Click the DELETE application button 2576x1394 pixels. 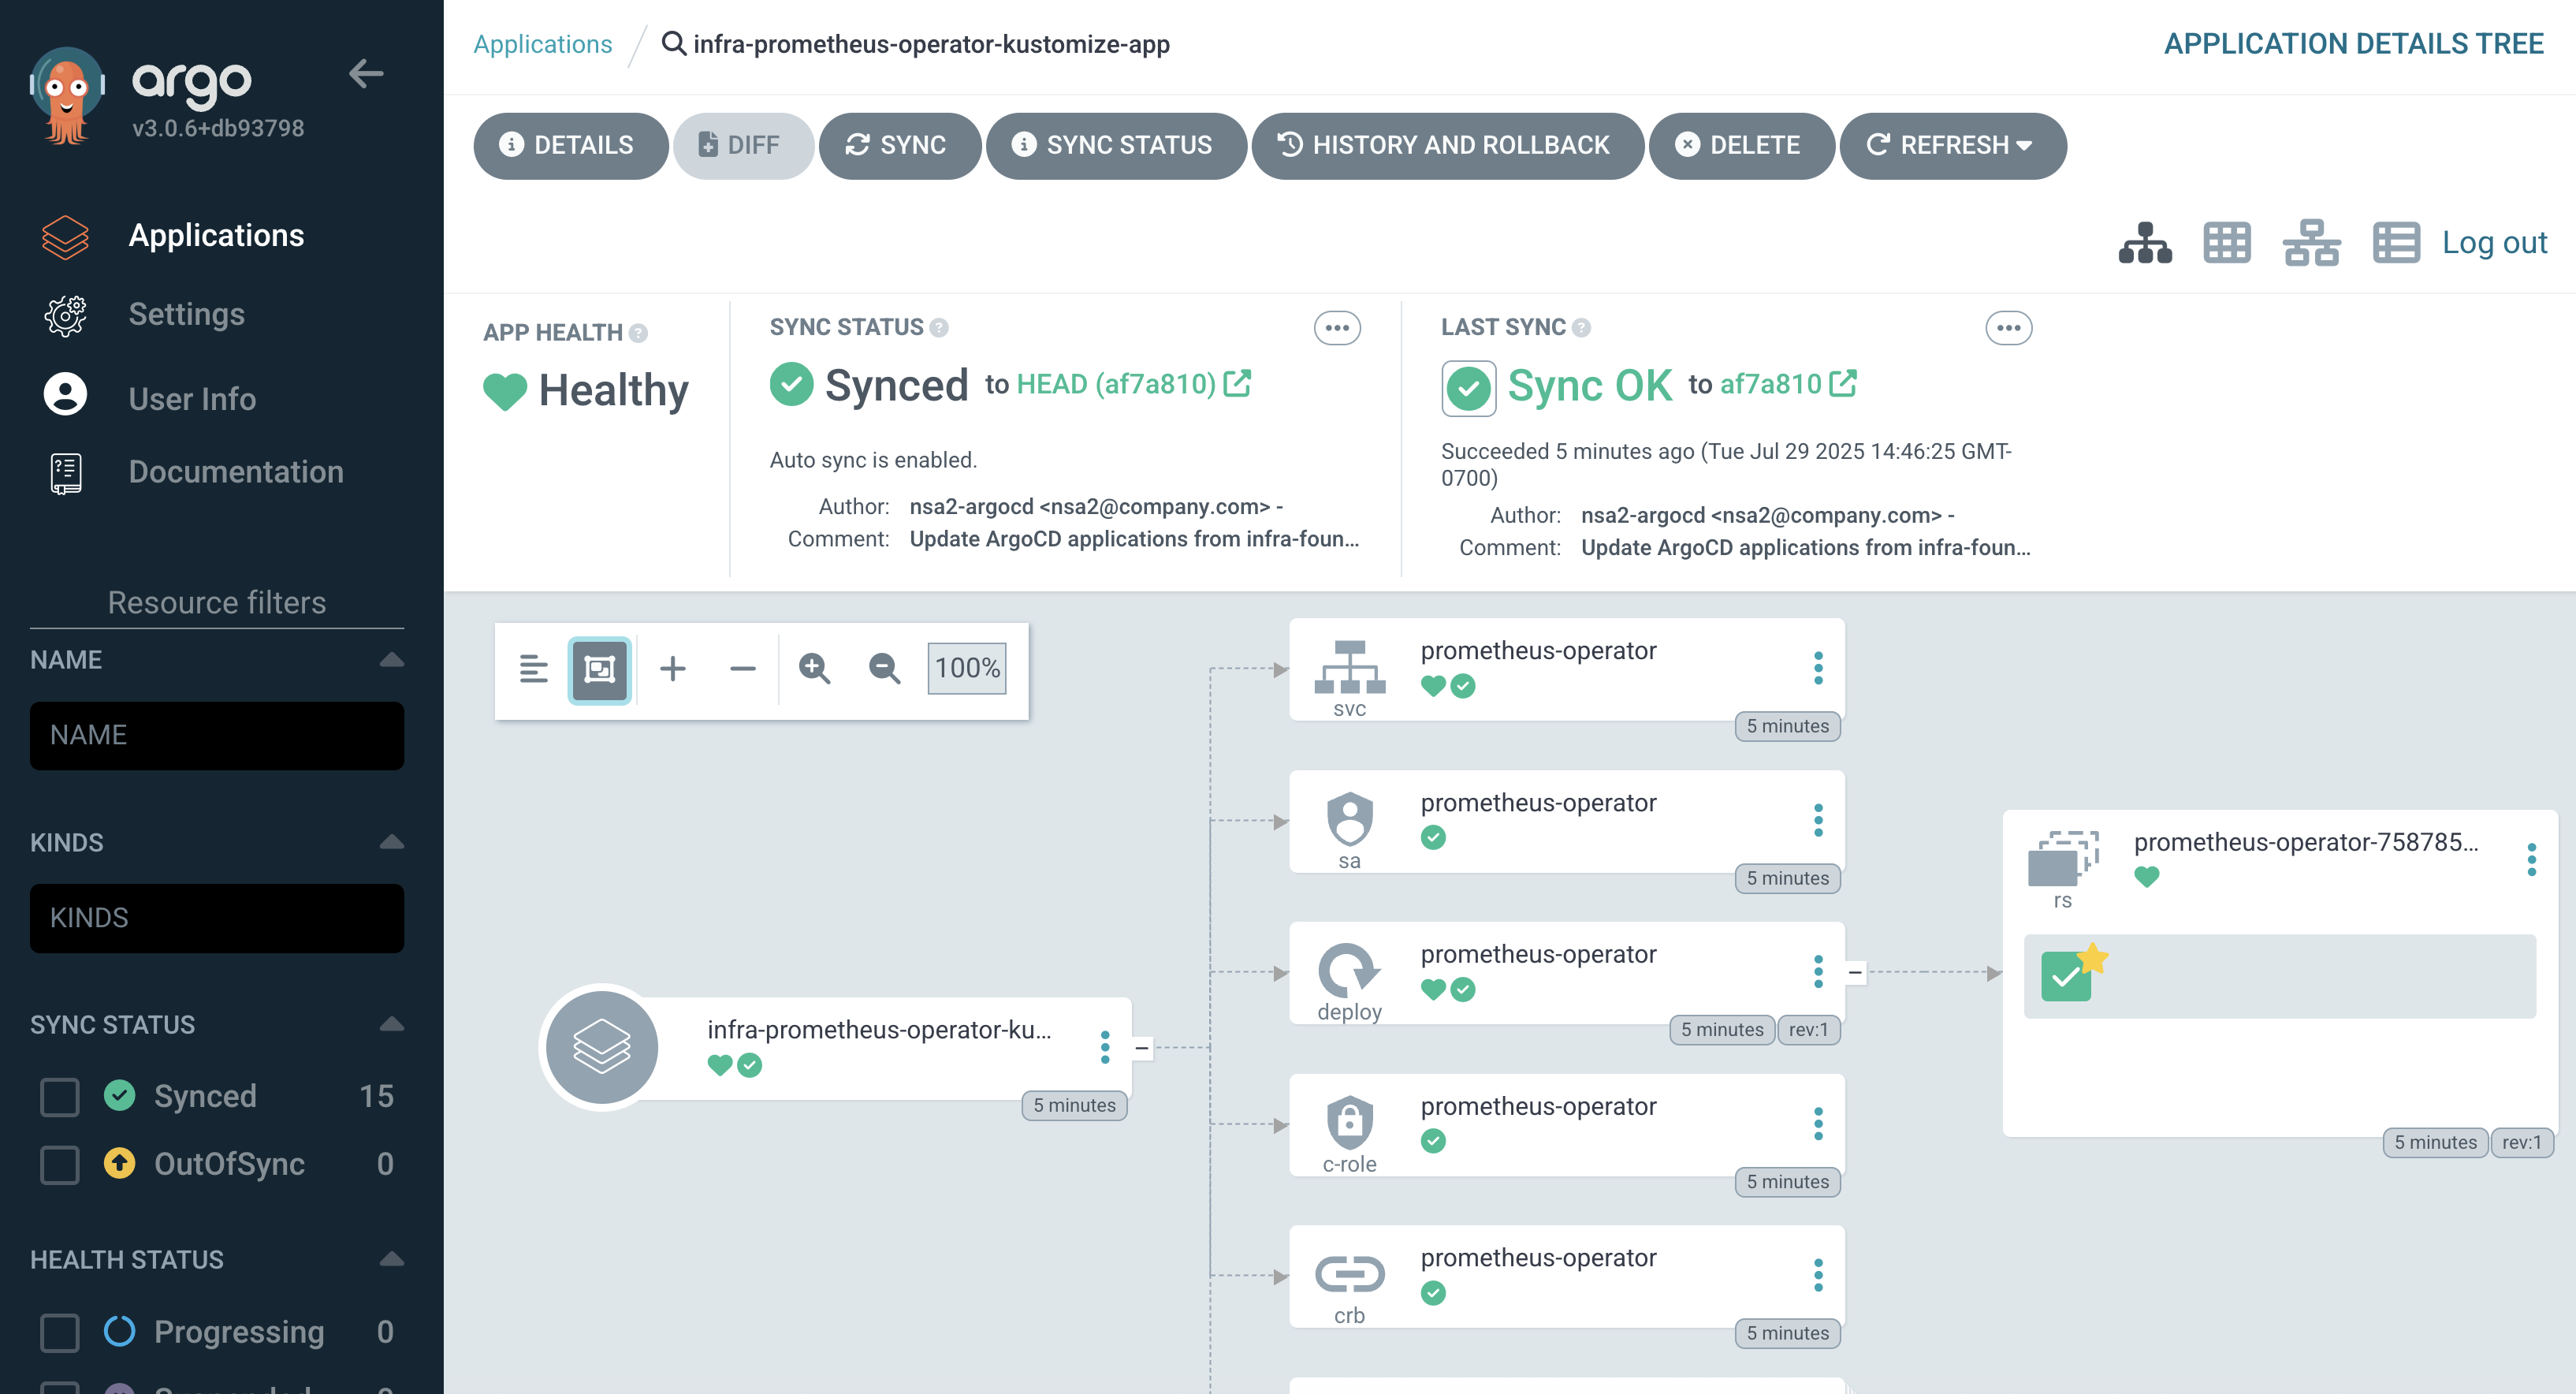(x=1741, y=146)
